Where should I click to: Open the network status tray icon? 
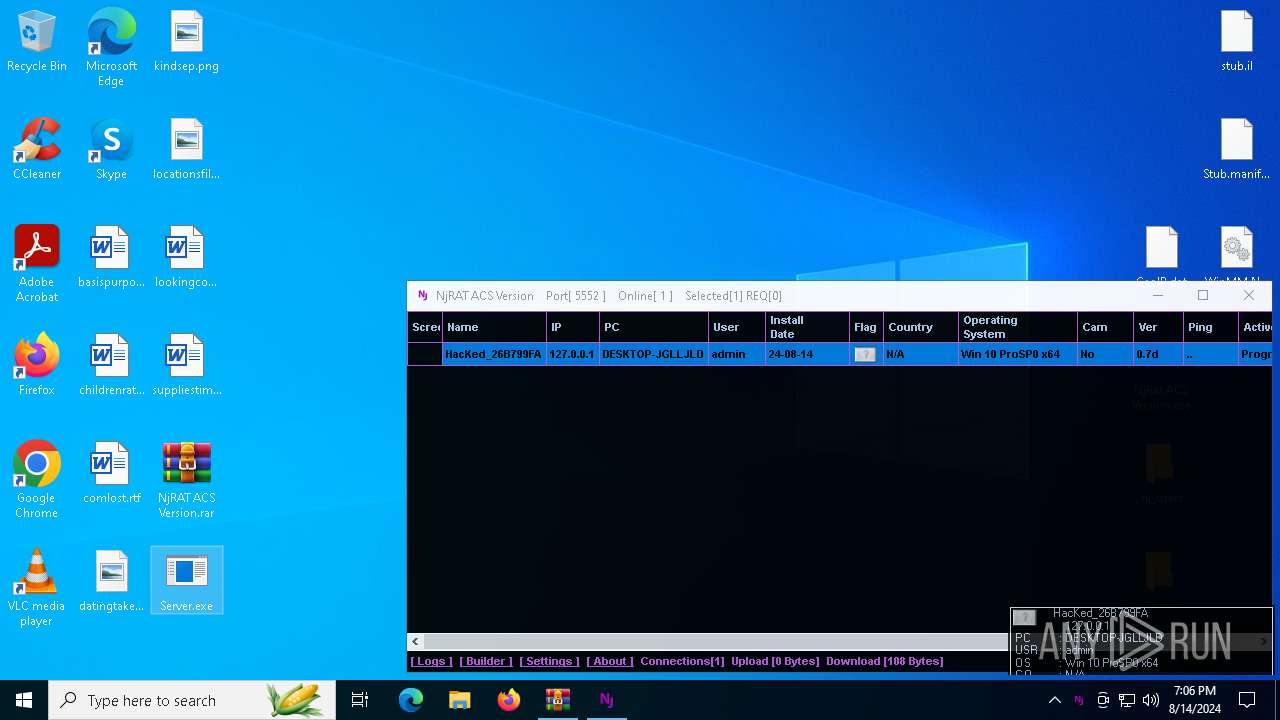1127,700
